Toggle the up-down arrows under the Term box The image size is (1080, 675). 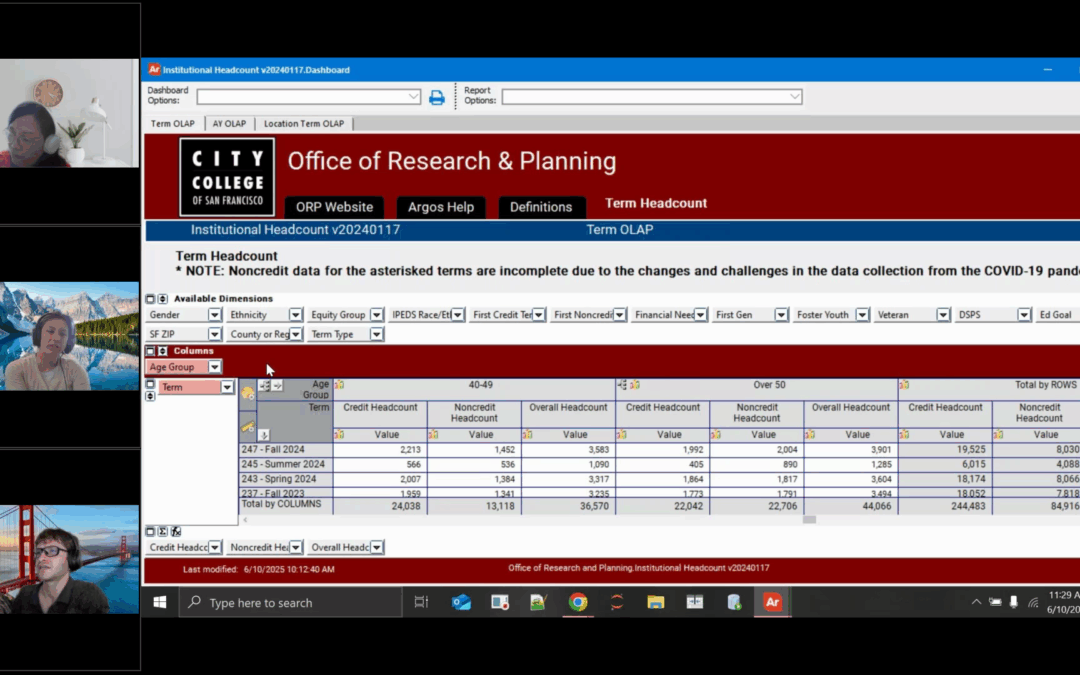[150, 397]
